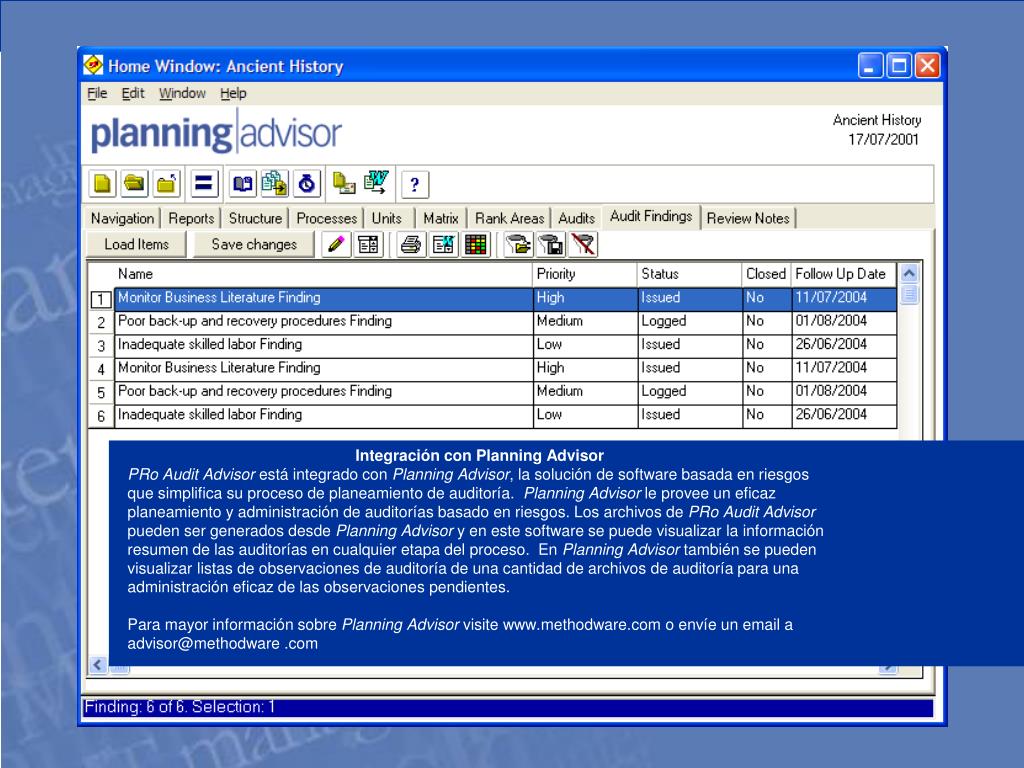Click row header number 6
This screenshot has height=768, width=1024.
coord(101,416)
